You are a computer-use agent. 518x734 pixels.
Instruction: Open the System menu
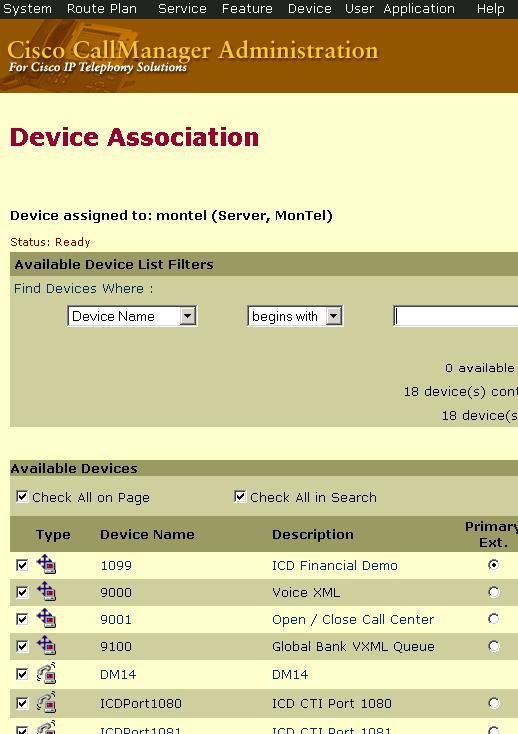27,8
